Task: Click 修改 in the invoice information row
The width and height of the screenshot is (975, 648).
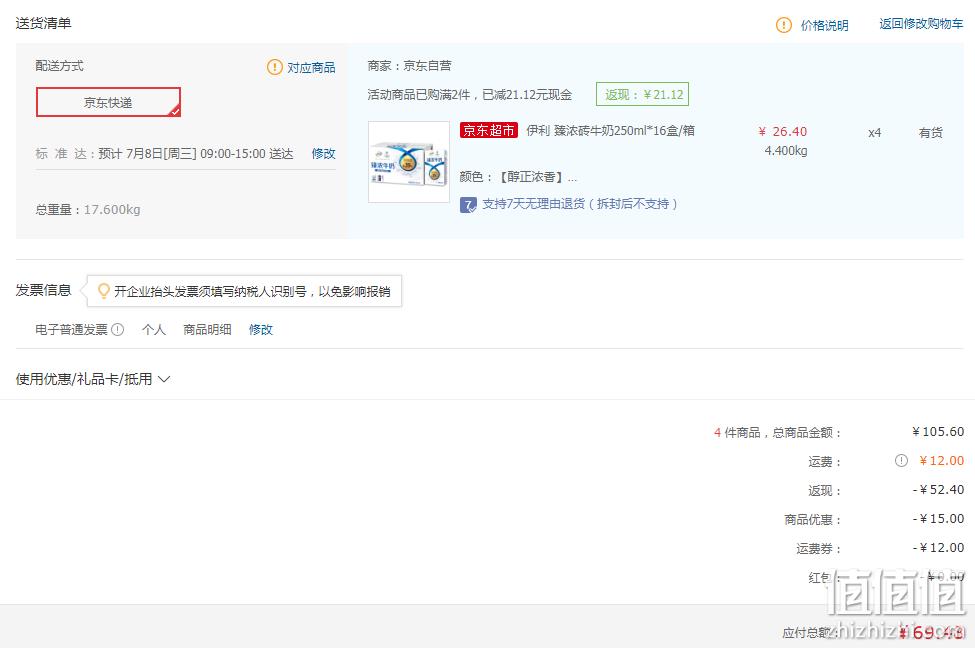Action: 261,330
